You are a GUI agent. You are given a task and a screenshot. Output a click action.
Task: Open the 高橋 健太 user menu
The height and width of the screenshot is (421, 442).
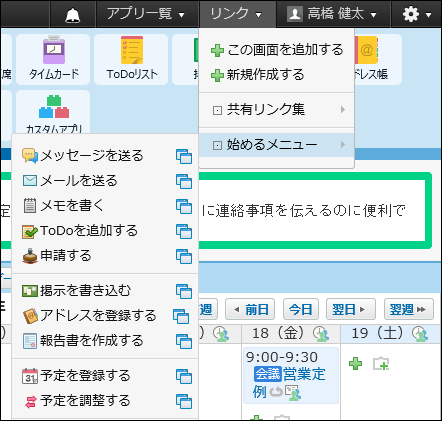(x=332, y=14)
